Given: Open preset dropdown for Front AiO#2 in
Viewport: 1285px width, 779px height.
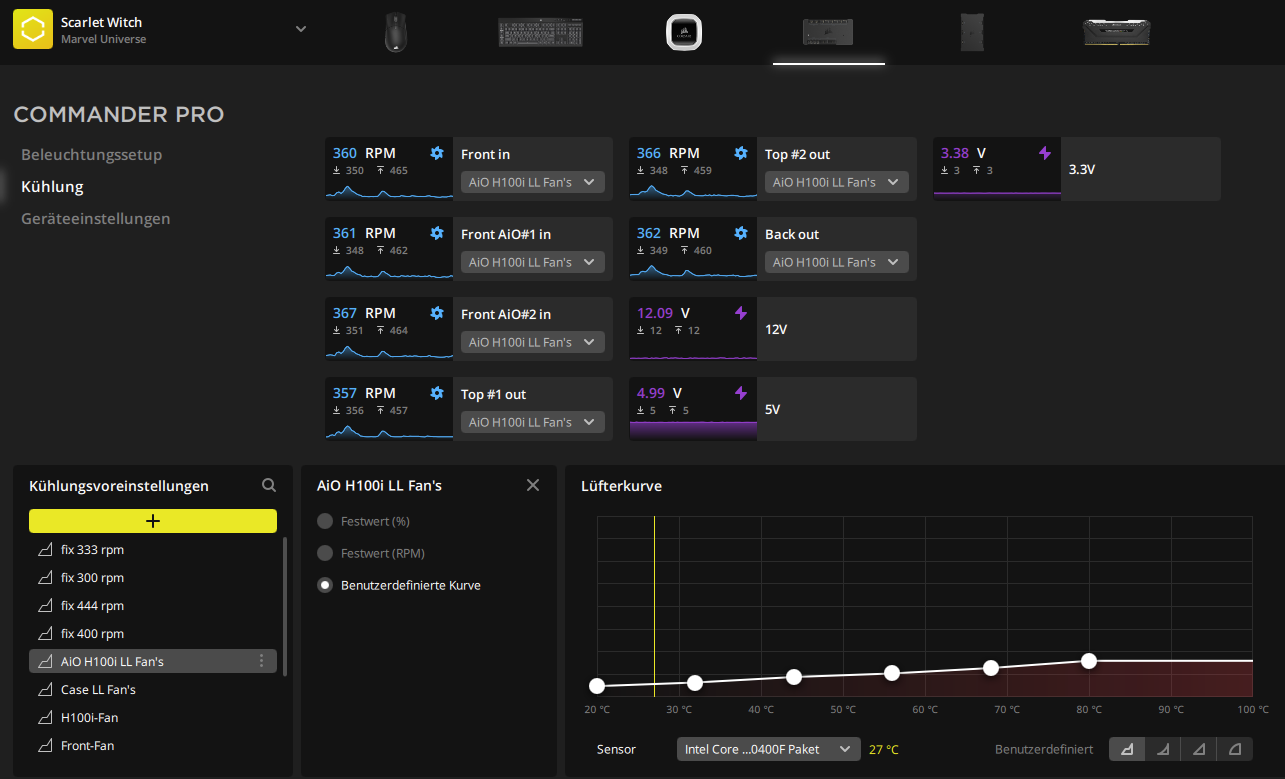Looking at the screenshot, I should (x=533, y=342).
